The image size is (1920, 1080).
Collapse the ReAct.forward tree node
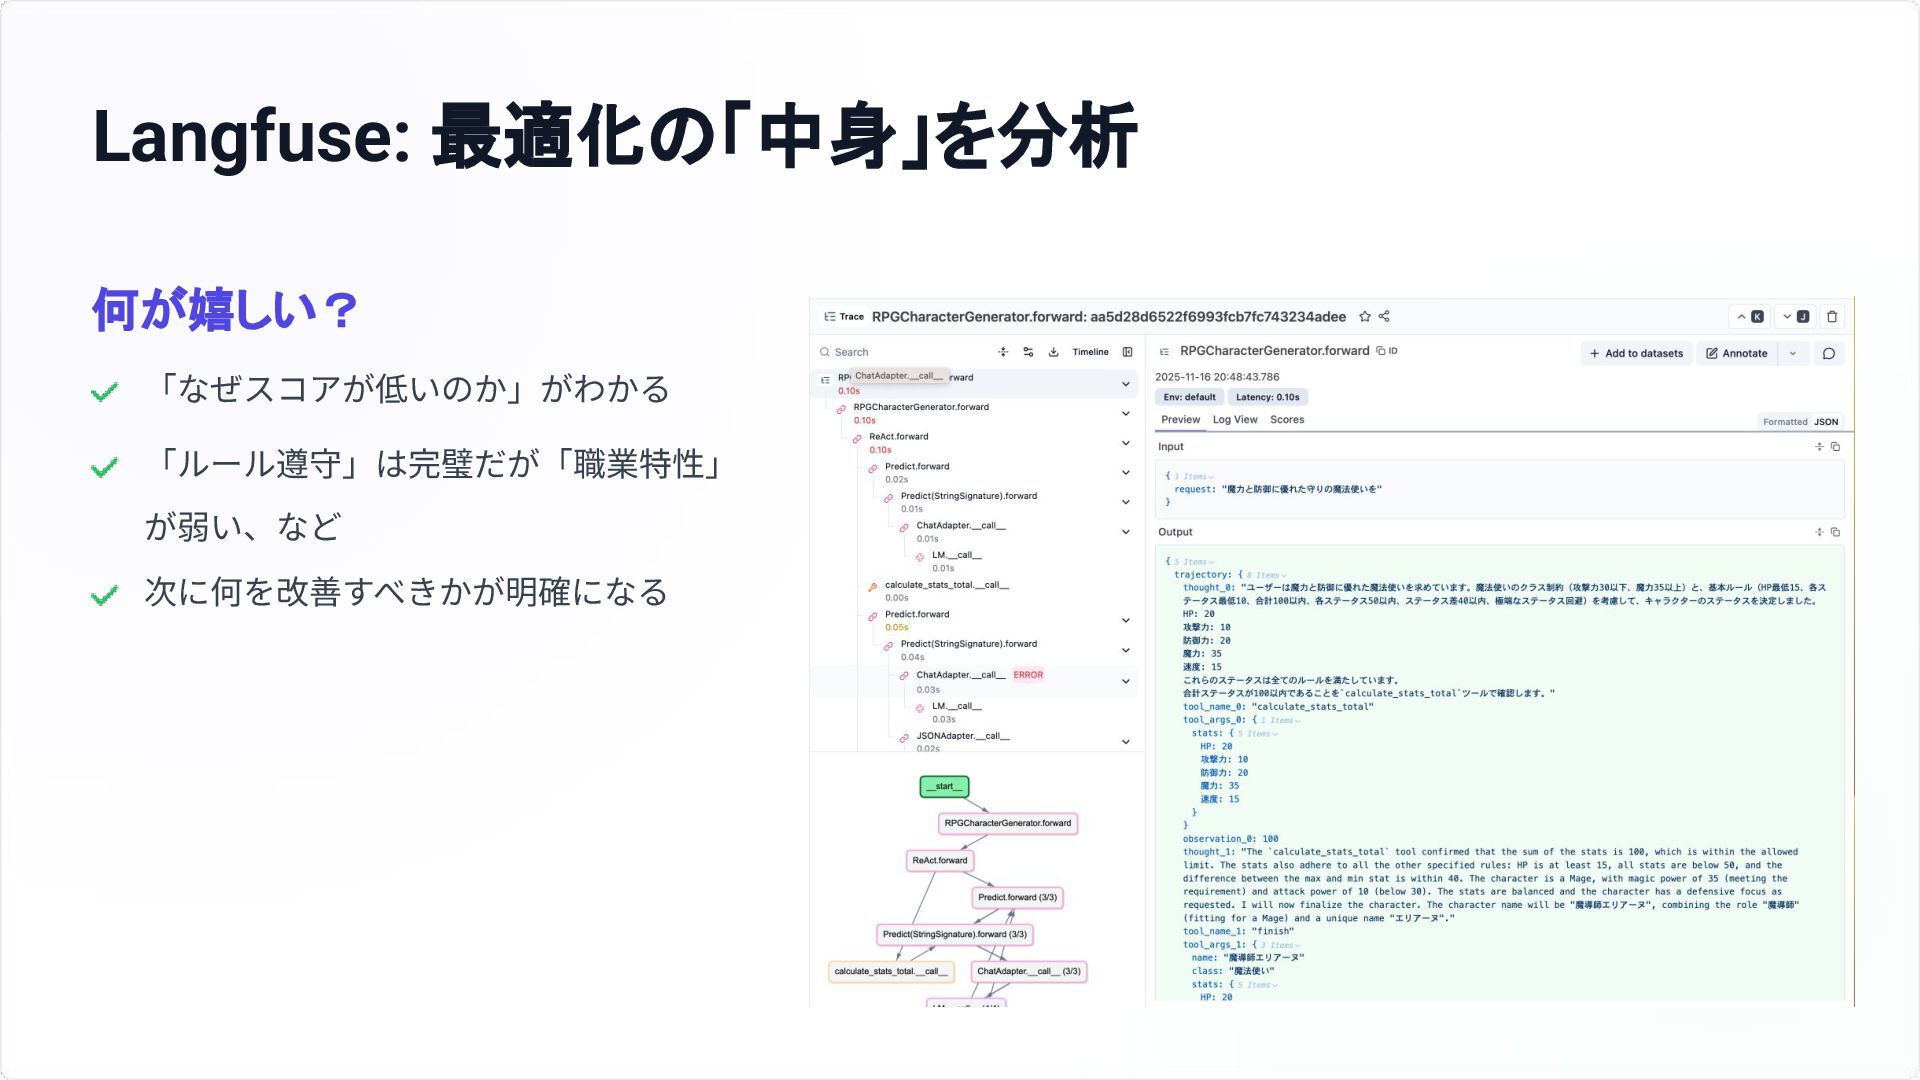[1125, 443]
